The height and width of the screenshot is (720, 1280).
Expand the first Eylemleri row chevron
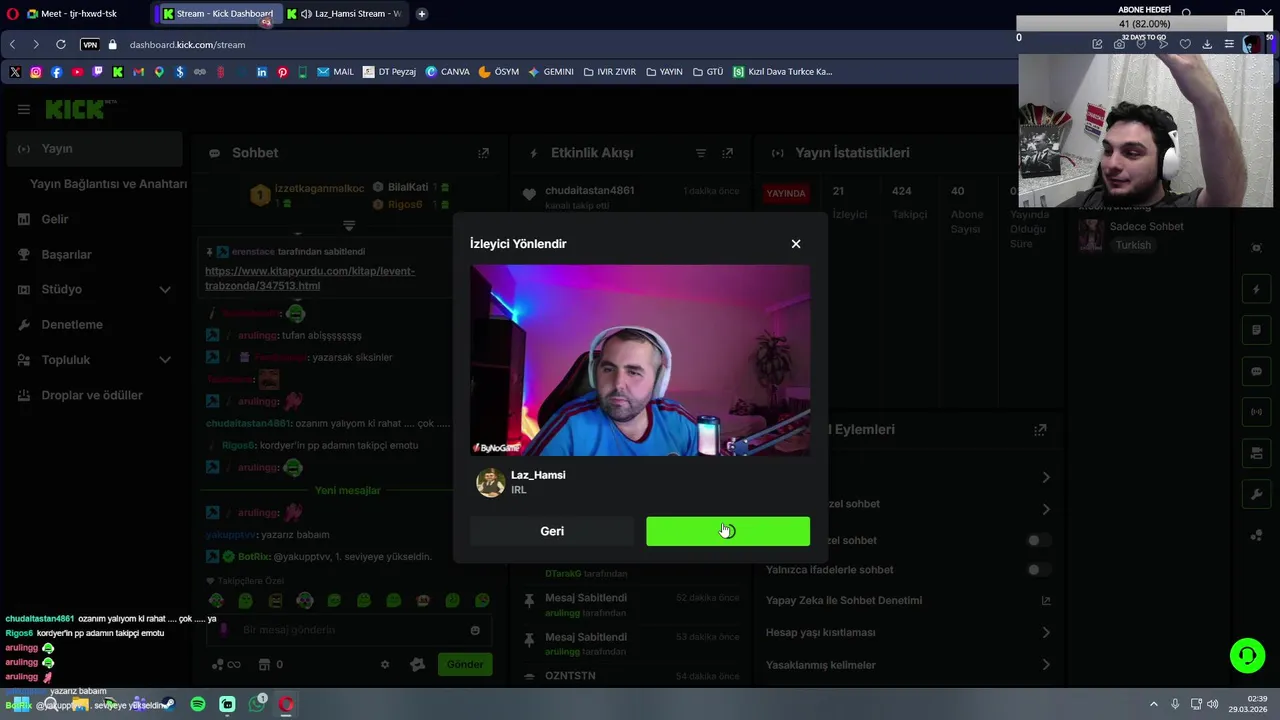pos(1046,478)
